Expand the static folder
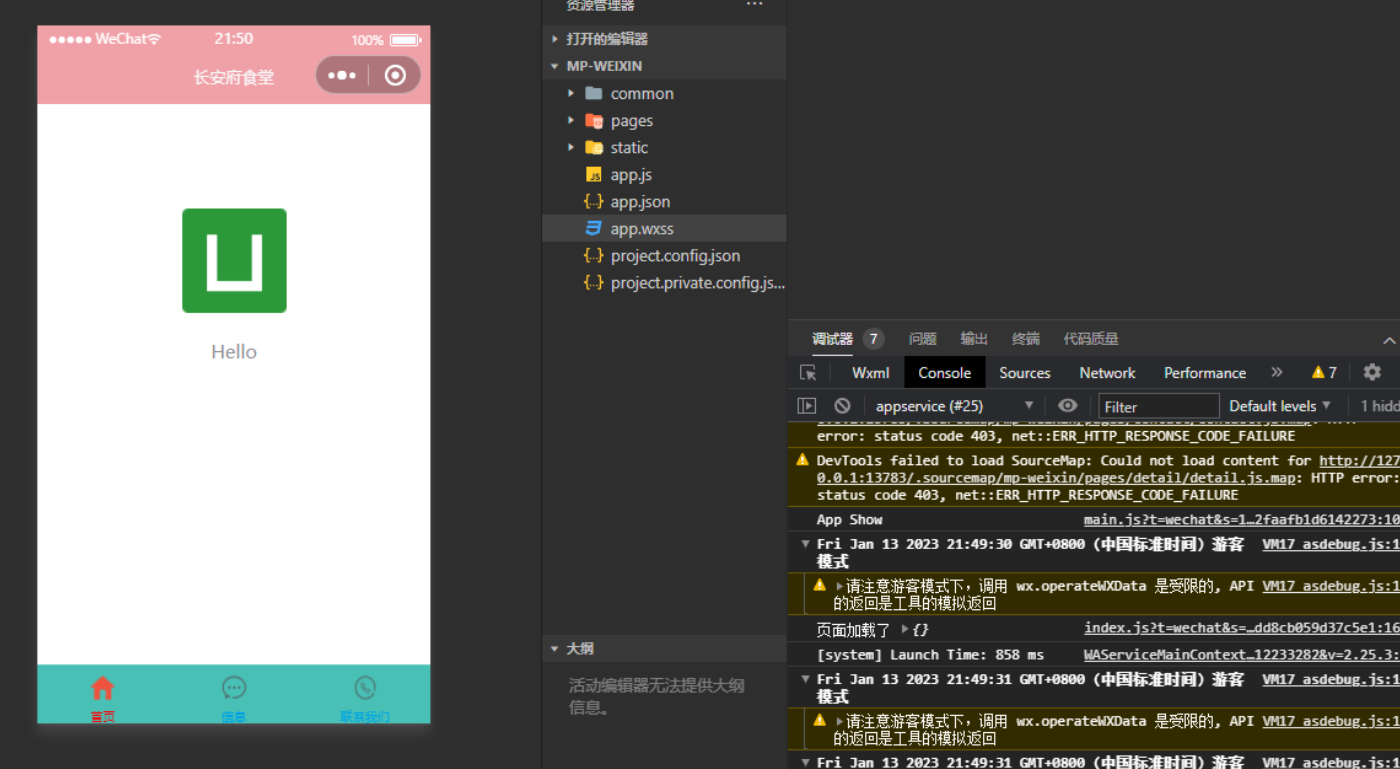 (x=571, y=147)
